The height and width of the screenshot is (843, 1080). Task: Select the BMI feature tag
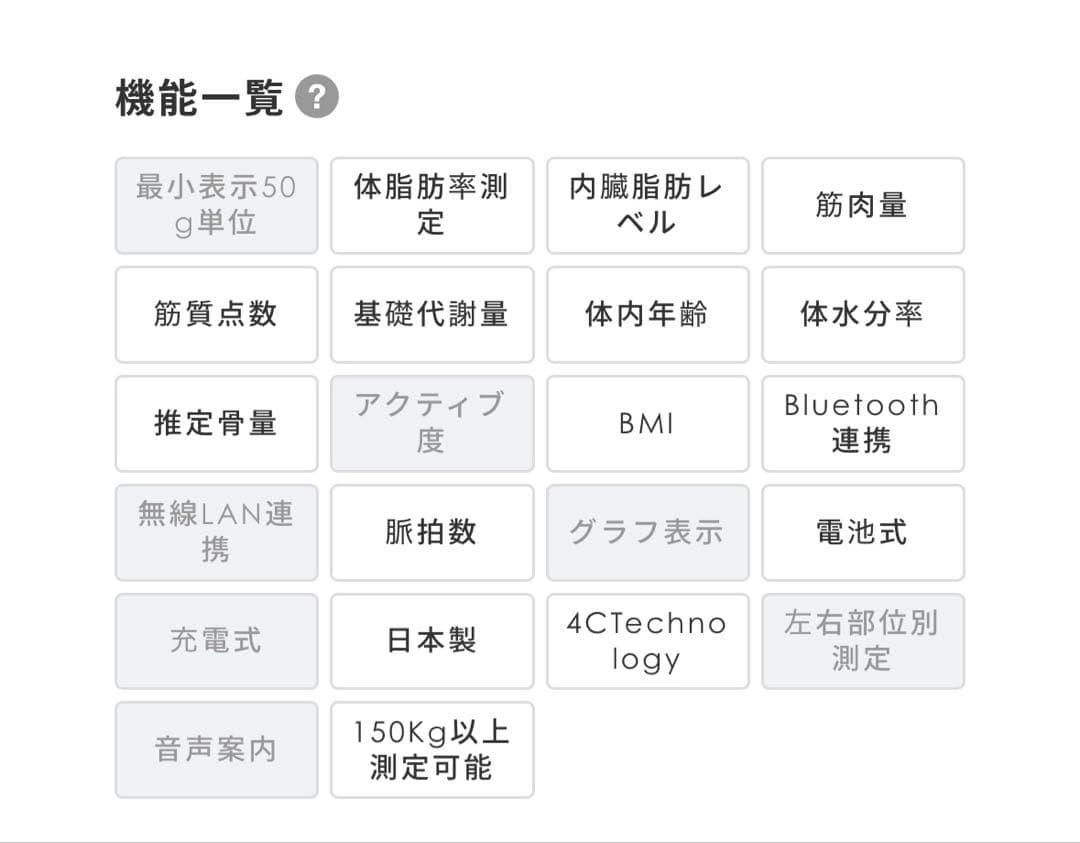tap(647, 424)
